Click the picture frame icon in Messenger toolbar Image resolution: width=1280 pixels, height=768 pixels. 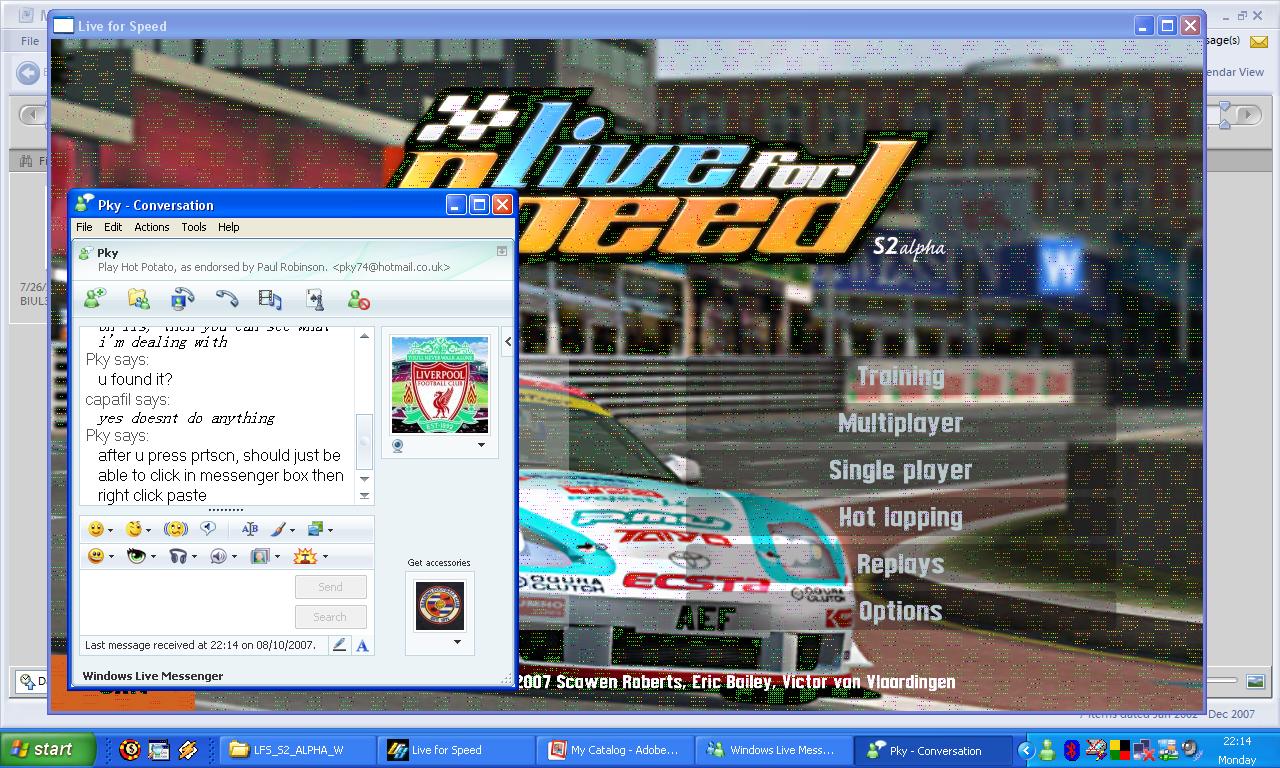(260, 556)
